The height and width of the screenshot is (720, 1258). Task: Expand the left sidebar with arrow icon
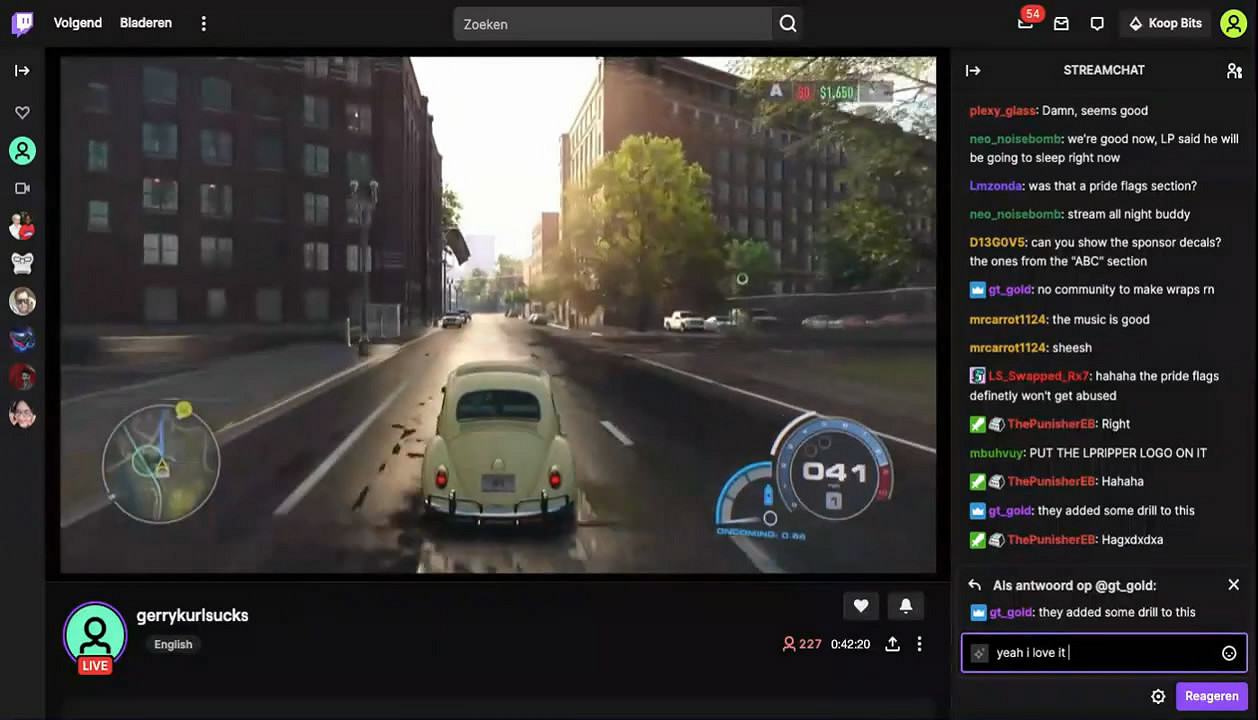click(x=22, y=71)
